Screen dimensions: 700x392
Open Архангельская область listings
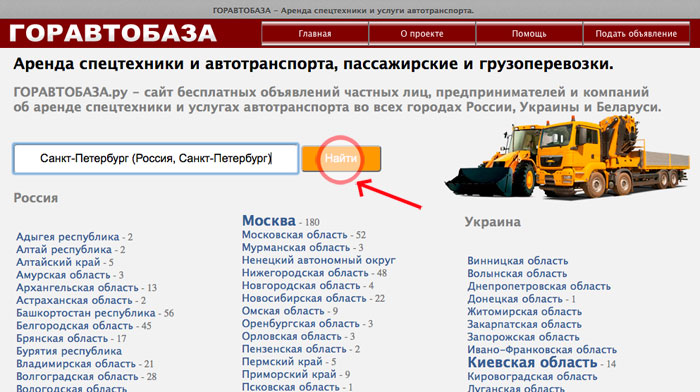(77, 288)
